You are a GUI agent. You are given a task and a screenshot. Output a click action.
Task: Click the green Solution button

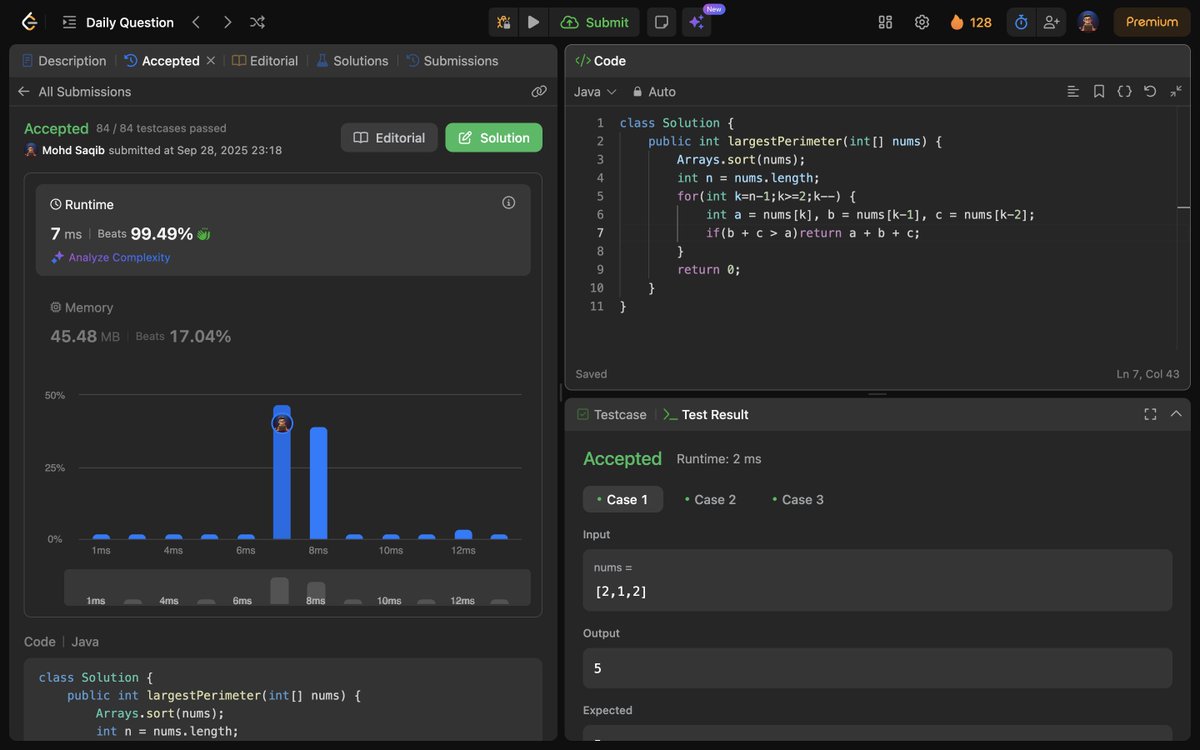click(x=494, y=138)
